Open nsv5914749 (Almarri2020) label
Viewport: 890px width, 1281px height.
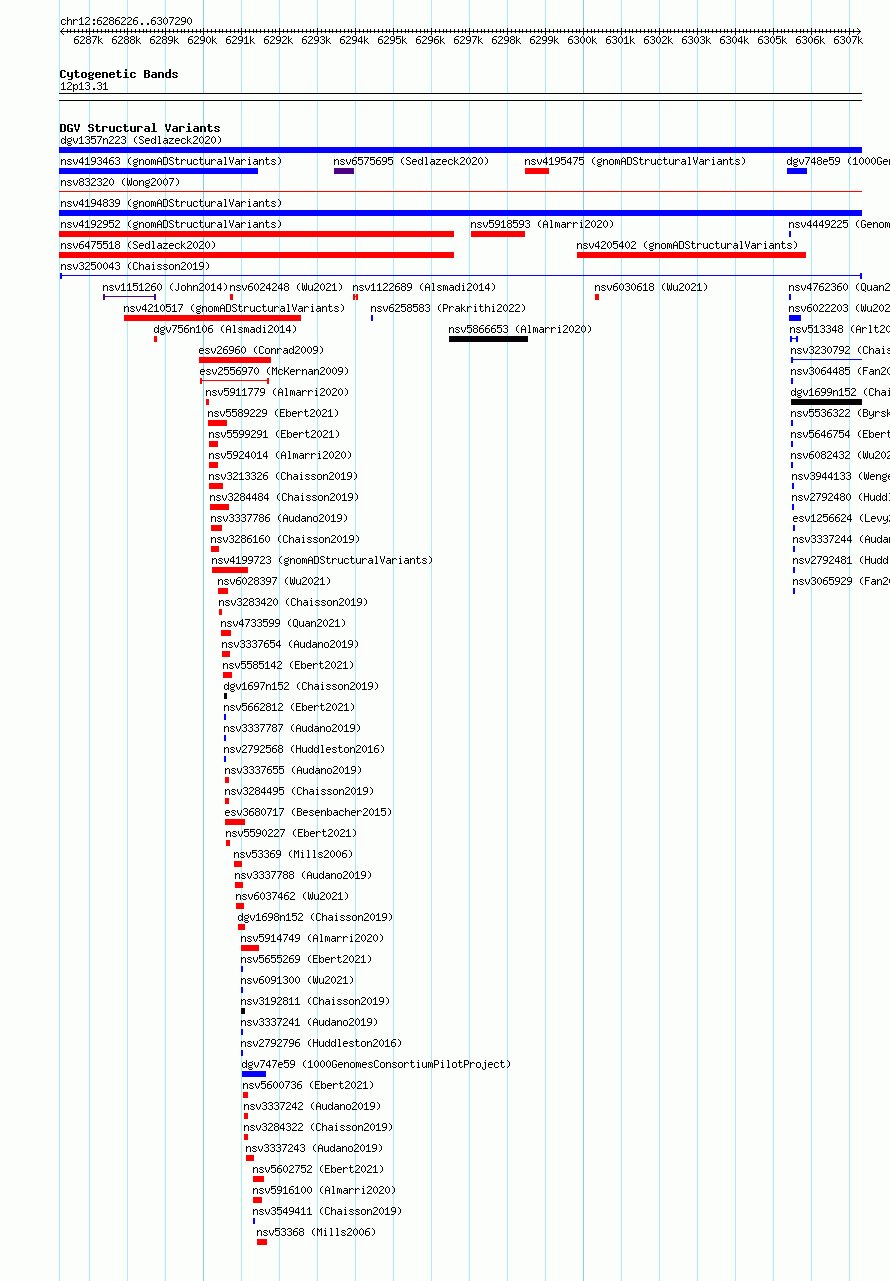[x=312, y=938]
